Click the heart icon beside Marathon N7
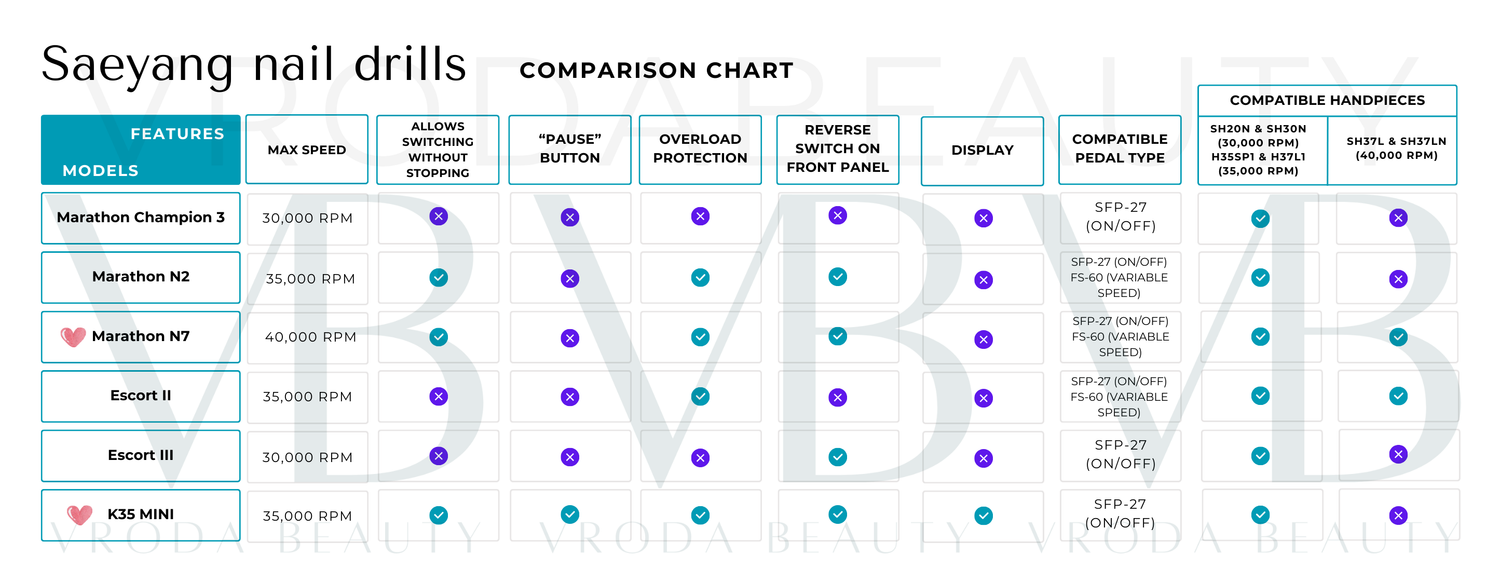 73,337
